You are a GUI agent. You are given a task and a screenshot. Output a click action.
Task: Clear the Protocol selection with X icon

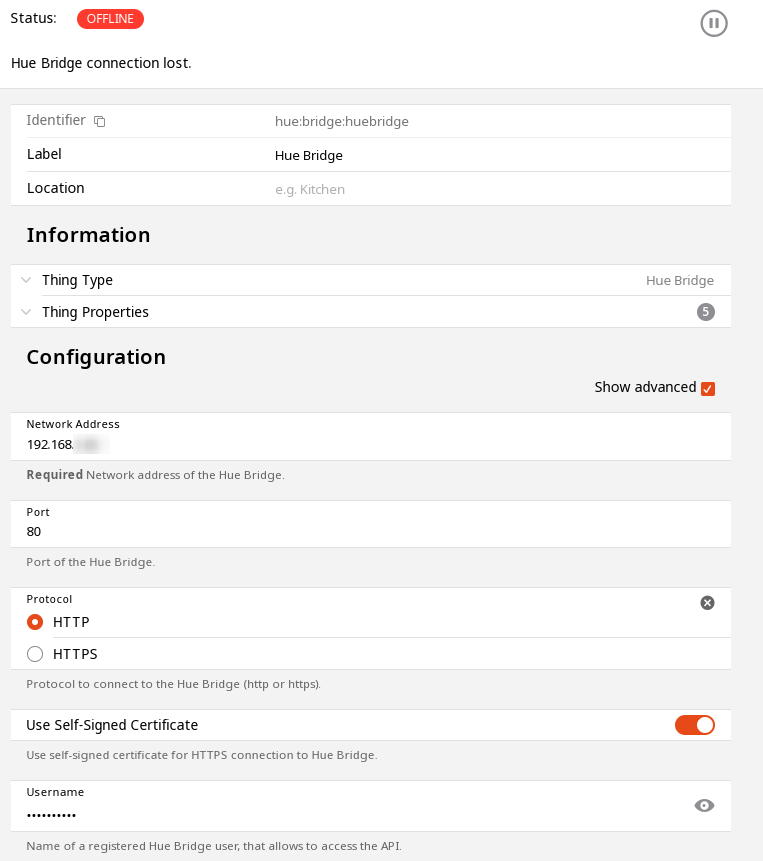point(707,602)
